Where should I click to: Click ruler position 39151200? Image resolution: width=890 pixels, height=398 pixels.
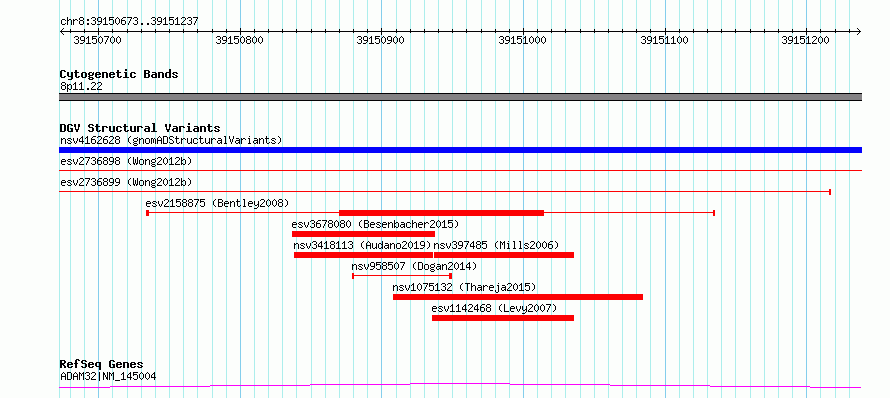pyautogui.click(x=806, y=40)
